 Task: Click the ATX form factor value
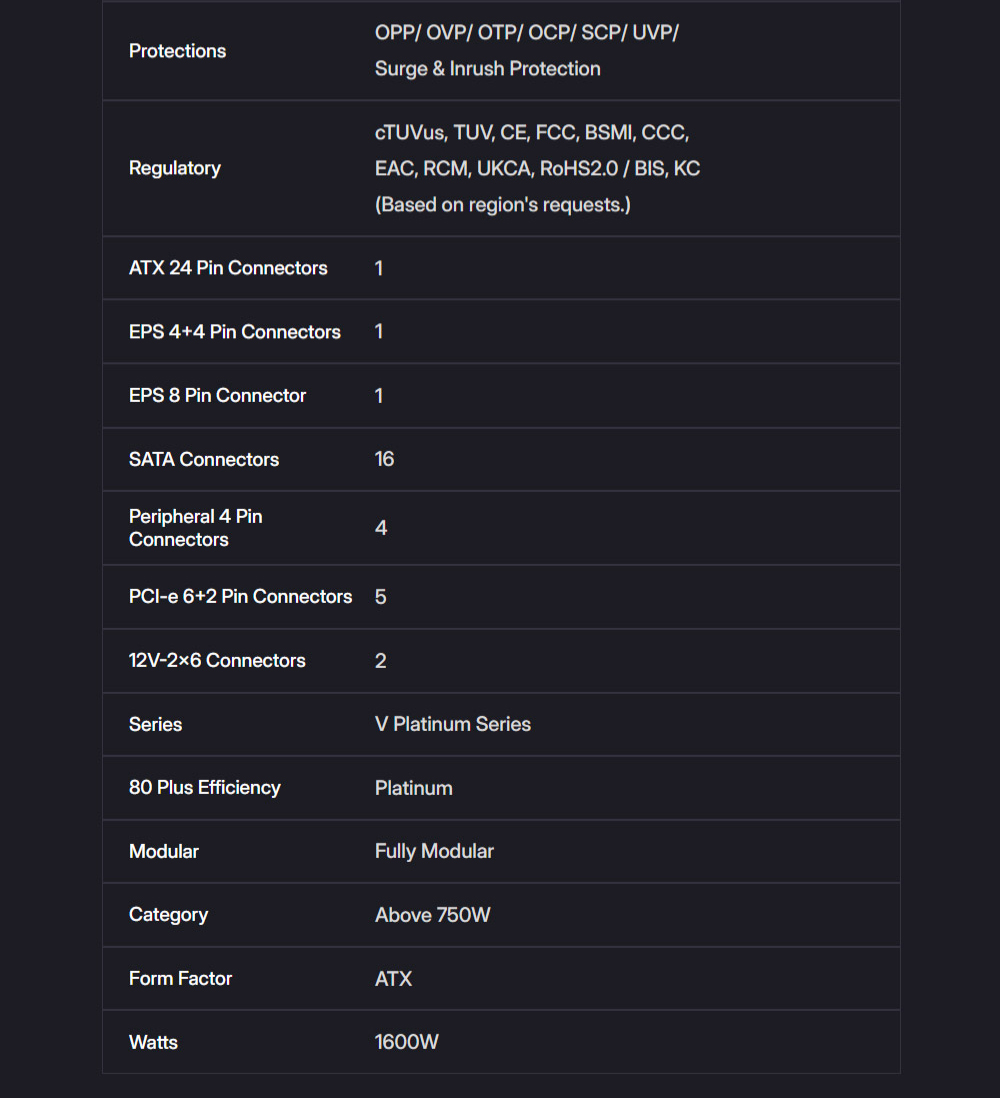click(x=393, y=979)
